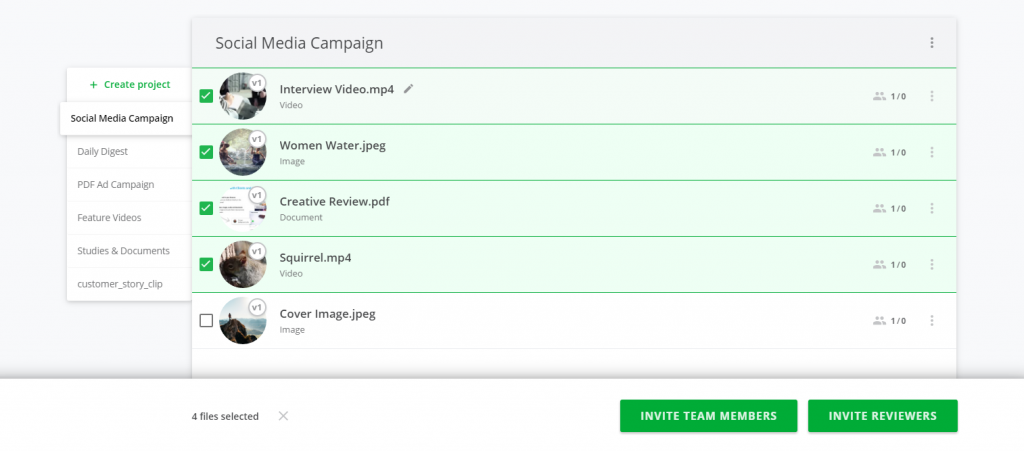1024x451 pixels.
Task: Click the reviewers people icon for Women Water.jpeg
Action: [880, 152]
